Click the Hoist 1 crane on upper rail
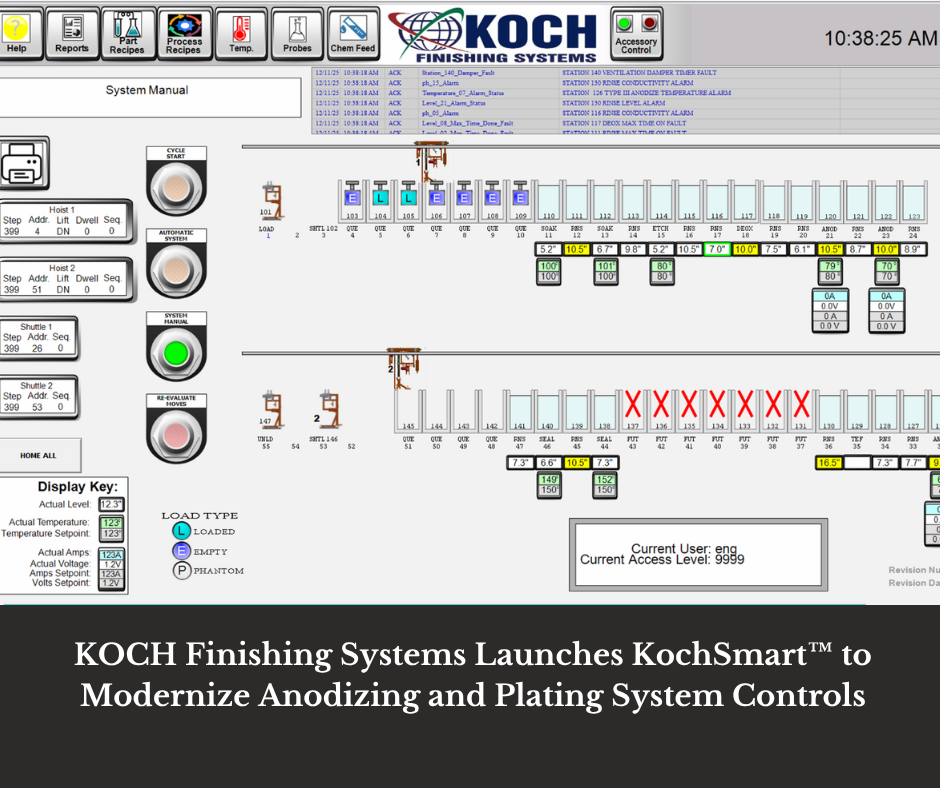Viewport: 940px width, 788px height. pyautogui.click(x=431, y=161)
